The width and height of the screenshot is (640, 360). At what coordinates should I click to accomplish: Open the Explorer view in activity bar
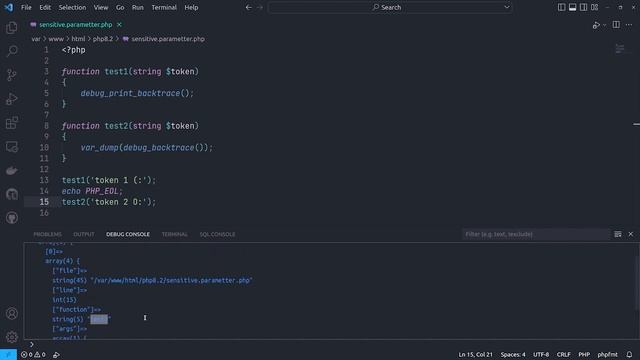[12, 27]
